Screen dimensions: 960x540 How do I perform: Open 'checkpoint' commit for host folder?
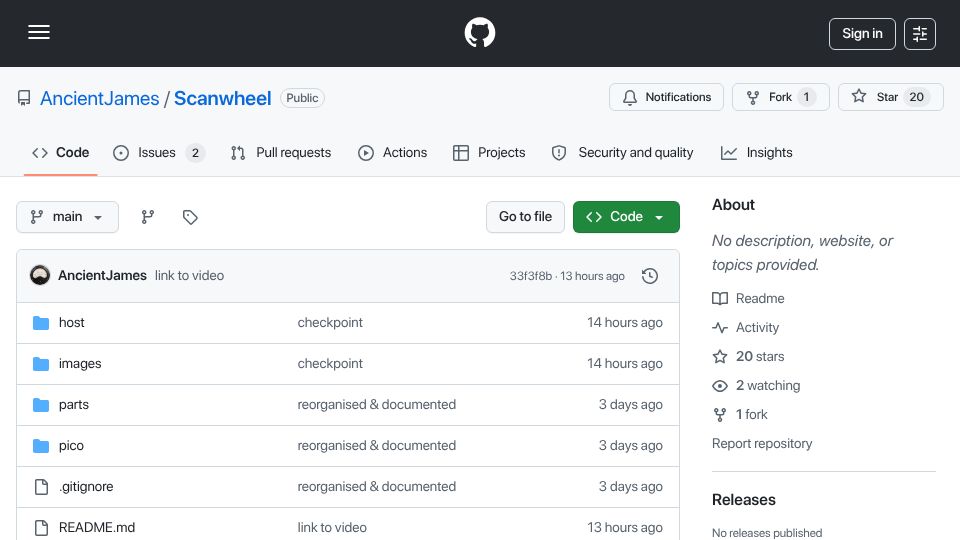pos(330,323)
